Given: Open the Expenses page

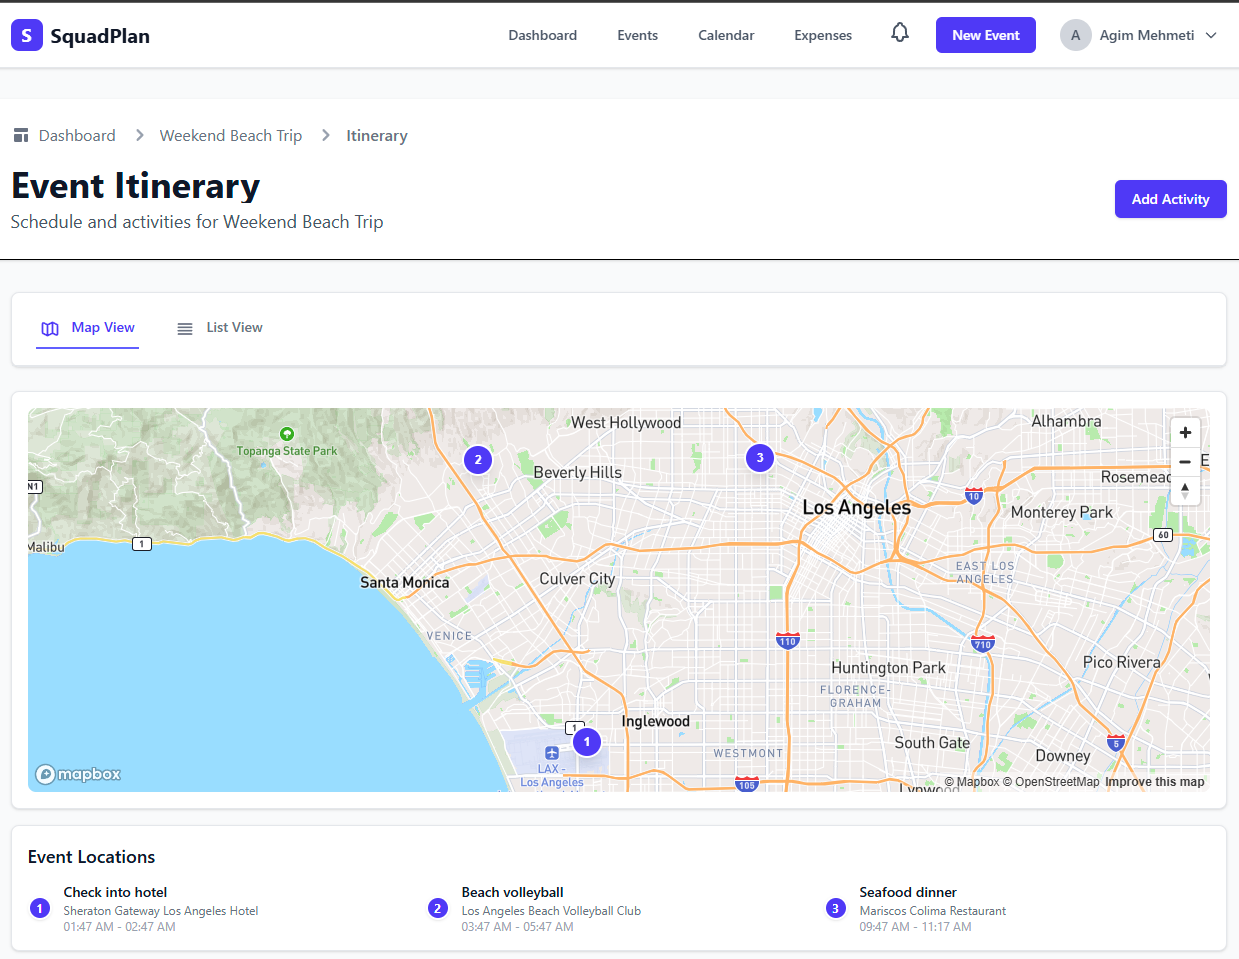Looking at the screenshot, I should click(x=822, y=34).
